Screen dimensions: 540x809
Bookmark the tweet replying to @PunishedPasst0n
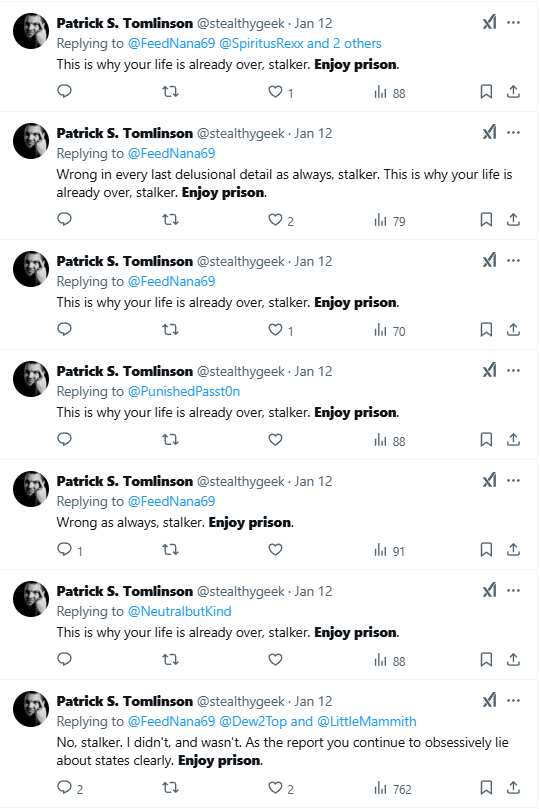point(486,440)
